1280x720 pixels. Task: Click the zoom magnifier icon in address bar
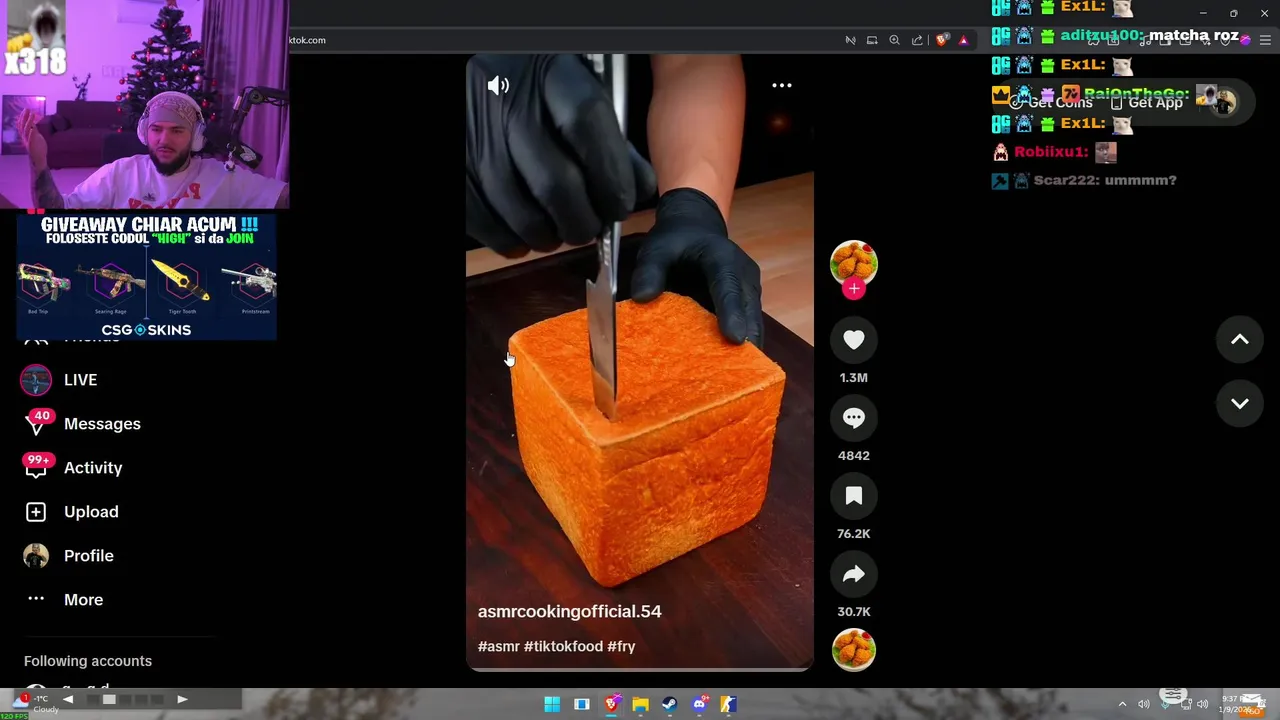894,40
